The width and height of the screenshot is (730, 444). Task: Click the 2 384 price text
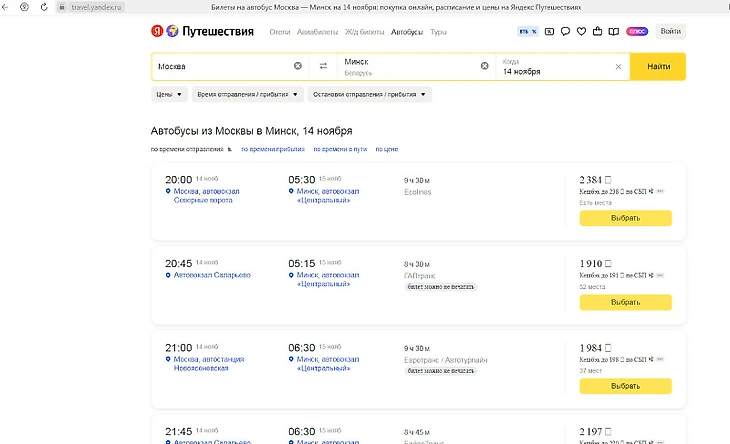pyautogui.click(x=595, y=180)
